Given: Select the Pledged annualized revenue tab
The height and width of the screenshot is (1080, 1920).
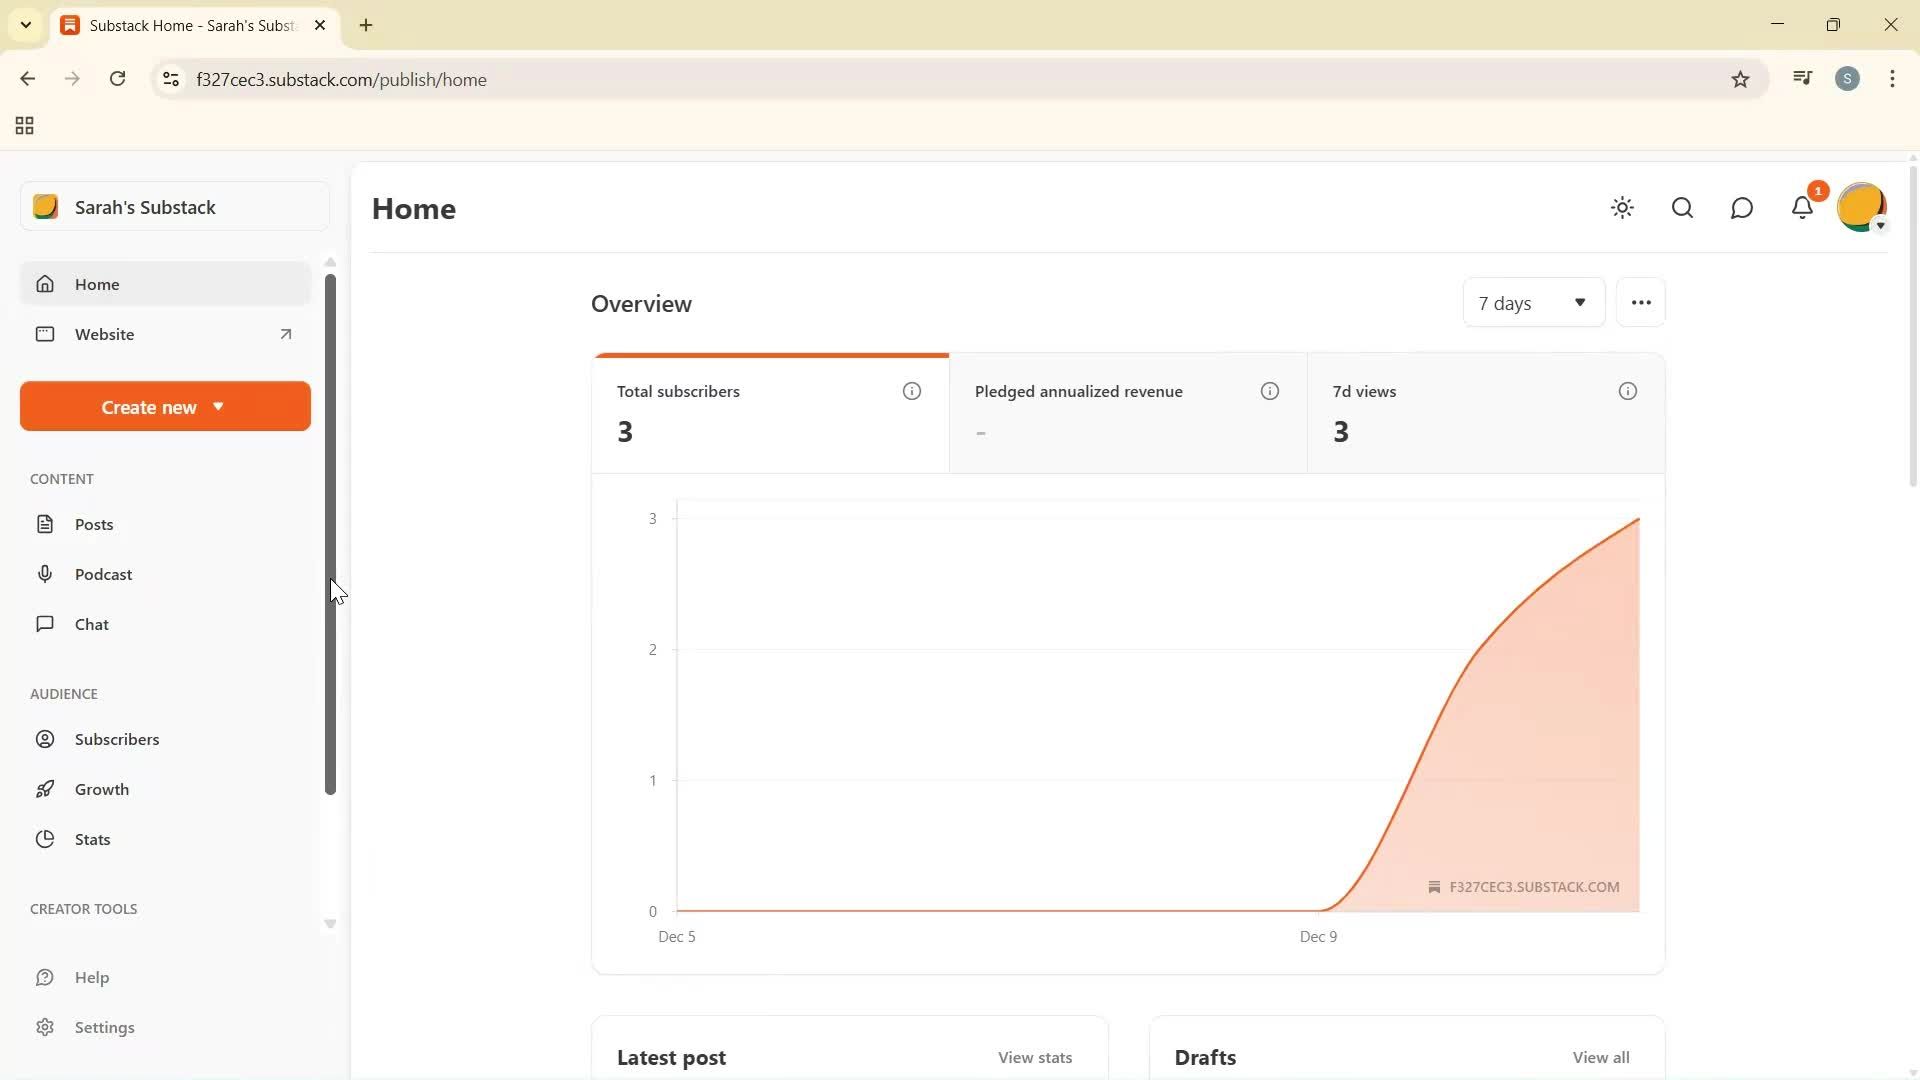Looking at the screenshot, I should pos(1127,412).
